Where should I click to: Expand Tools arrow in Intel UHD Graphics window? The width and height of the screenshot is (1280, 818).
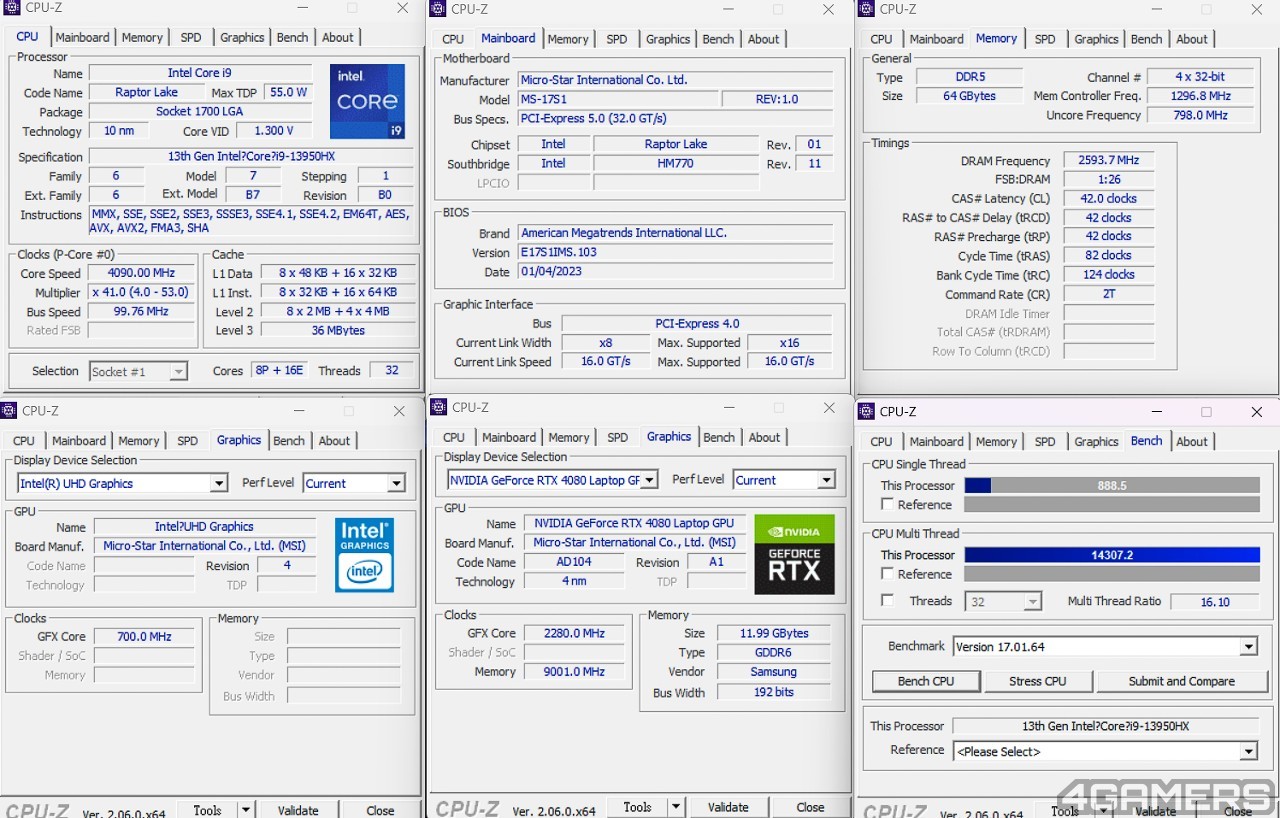[x=246, y=810]
